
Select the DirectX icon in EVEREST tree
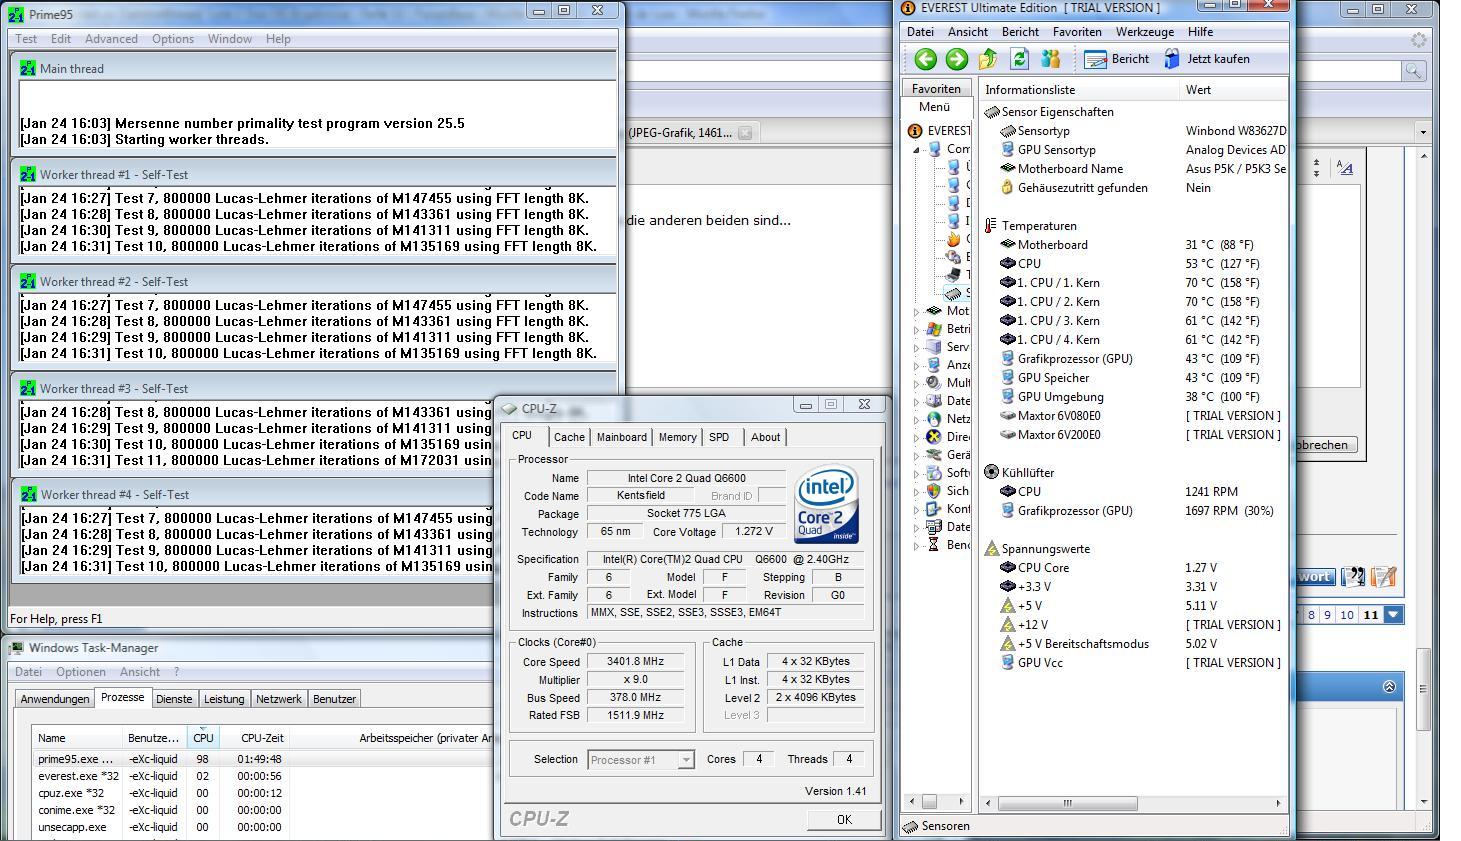934,437
